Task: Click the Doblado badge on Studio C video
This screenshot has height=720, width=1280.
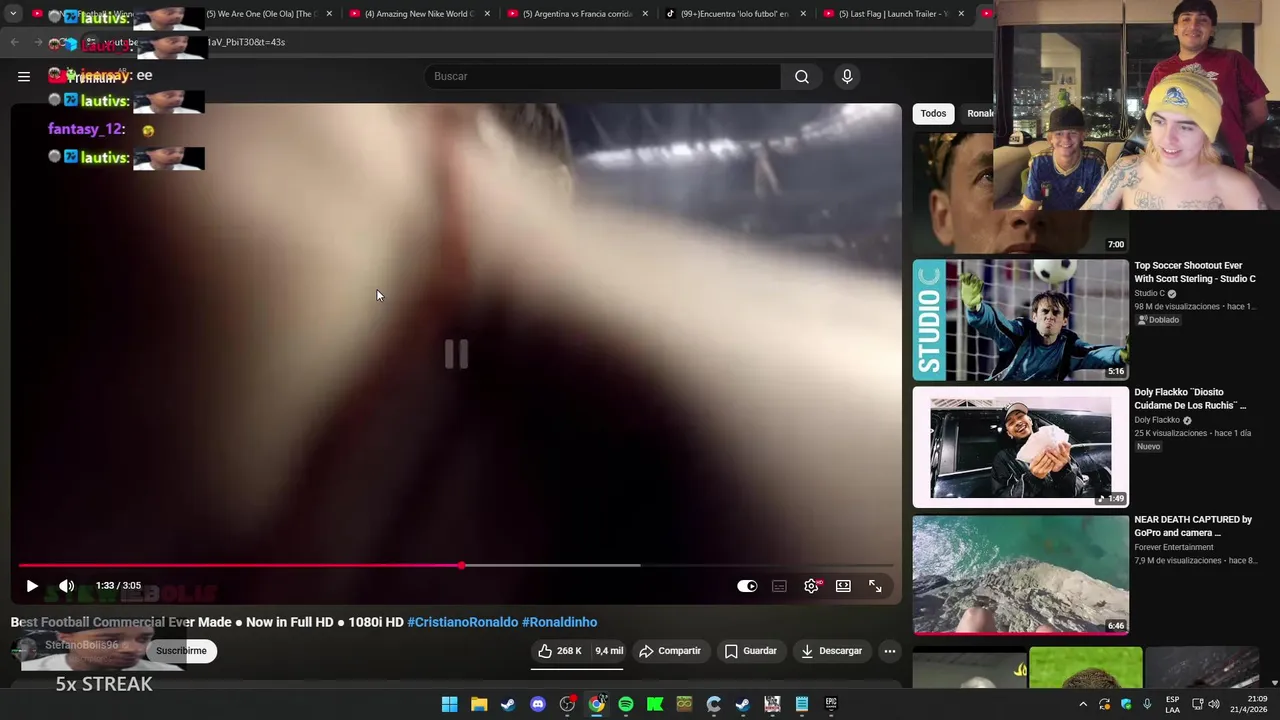Action: point(1158,320)
